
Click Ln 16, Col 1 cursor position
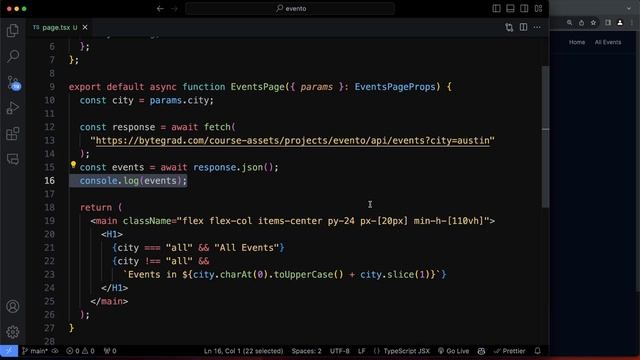coord(243,351)
